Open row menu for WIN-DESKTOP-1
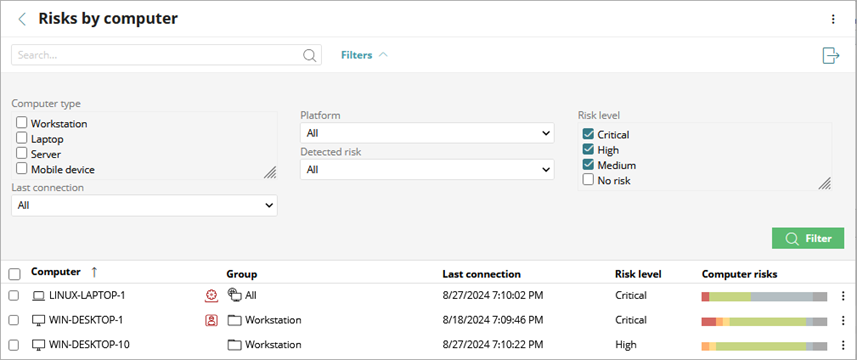This screenshot has height=360, width=857. [842, 321]
